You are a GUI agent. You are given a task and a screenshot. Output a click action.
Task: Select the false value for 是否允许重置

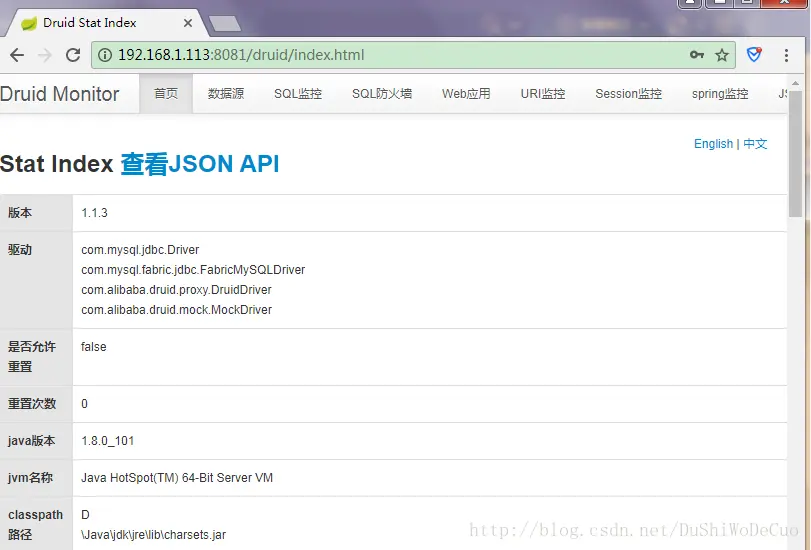(x=94, y=347)
